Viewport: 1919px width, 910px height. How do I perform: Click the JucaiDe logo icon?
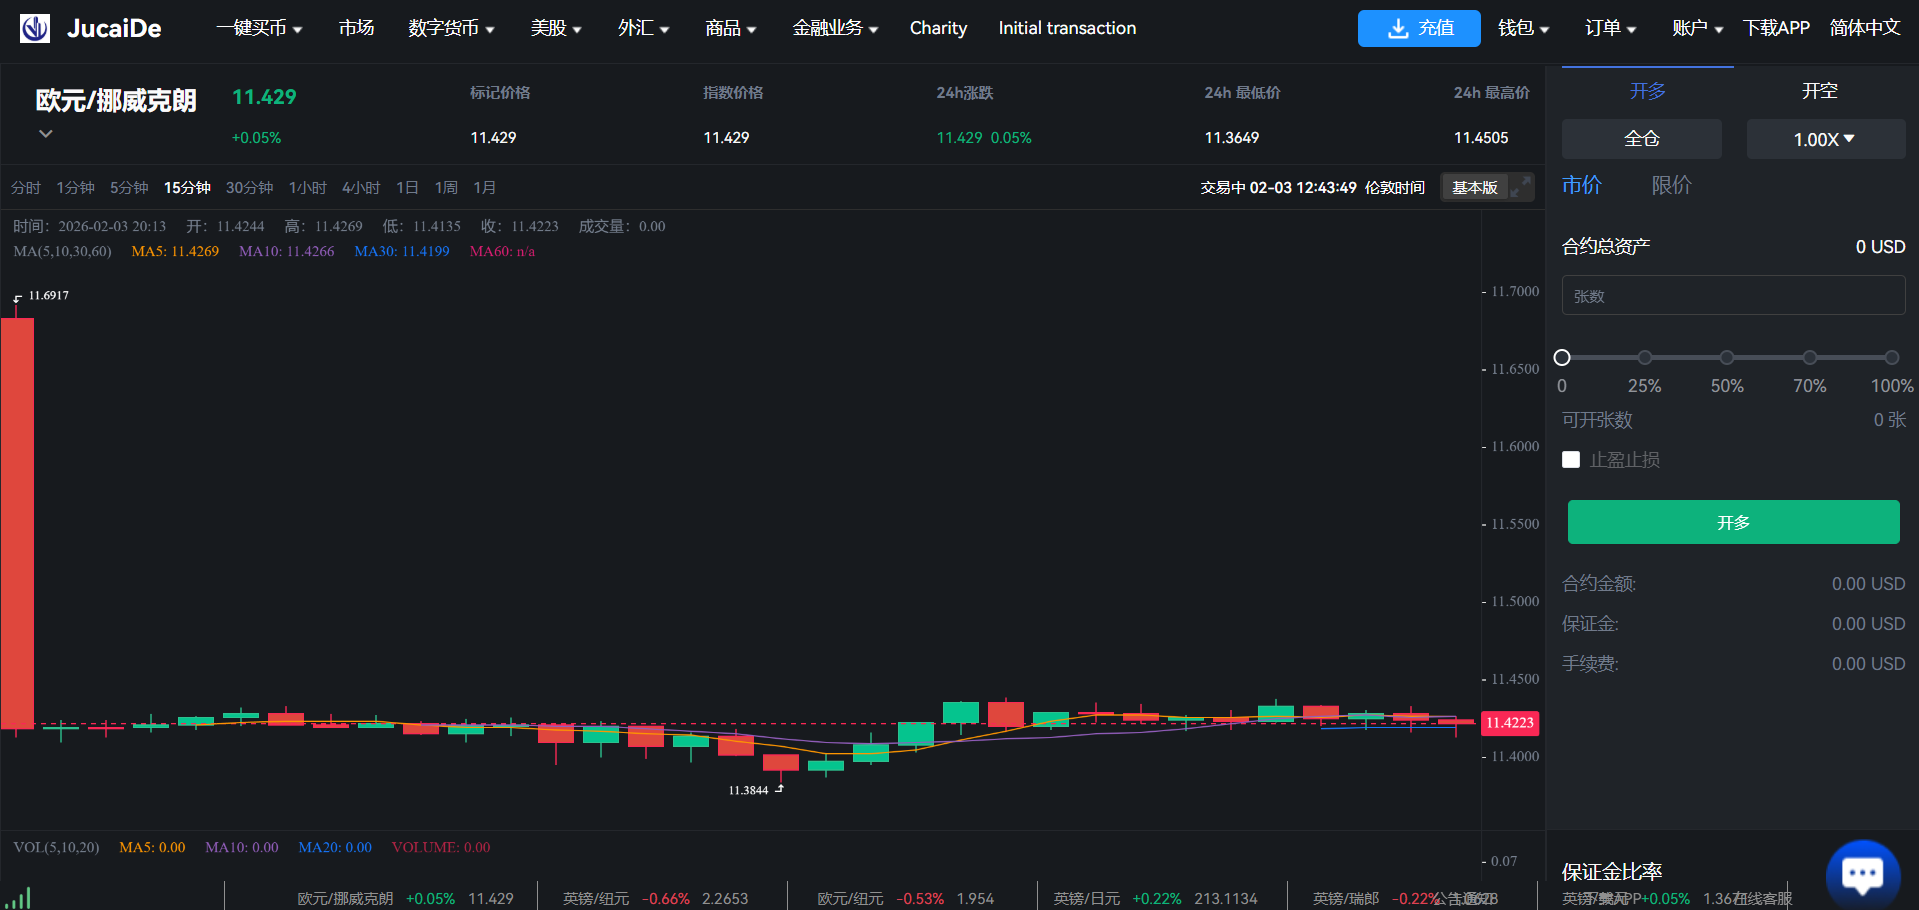35,28
